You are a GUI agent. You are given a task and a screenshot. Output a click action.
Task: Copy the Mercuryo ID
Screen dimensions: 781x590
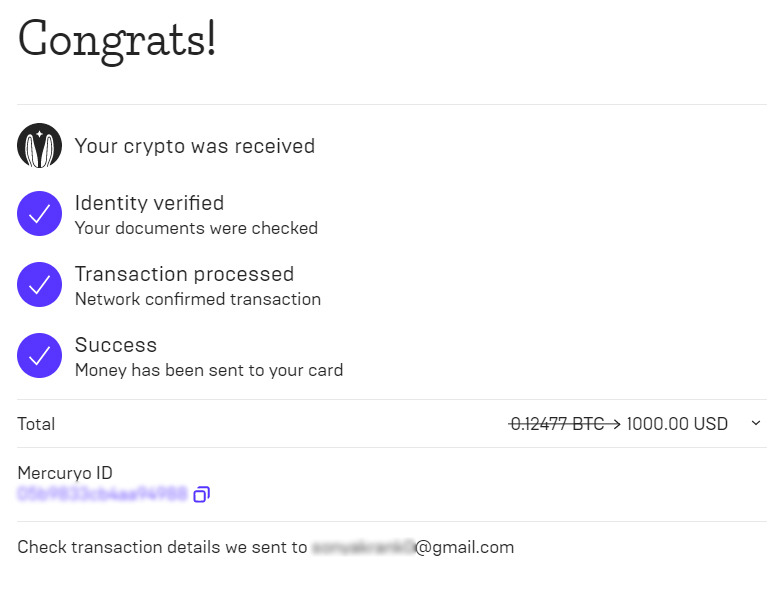pos(201,494)
